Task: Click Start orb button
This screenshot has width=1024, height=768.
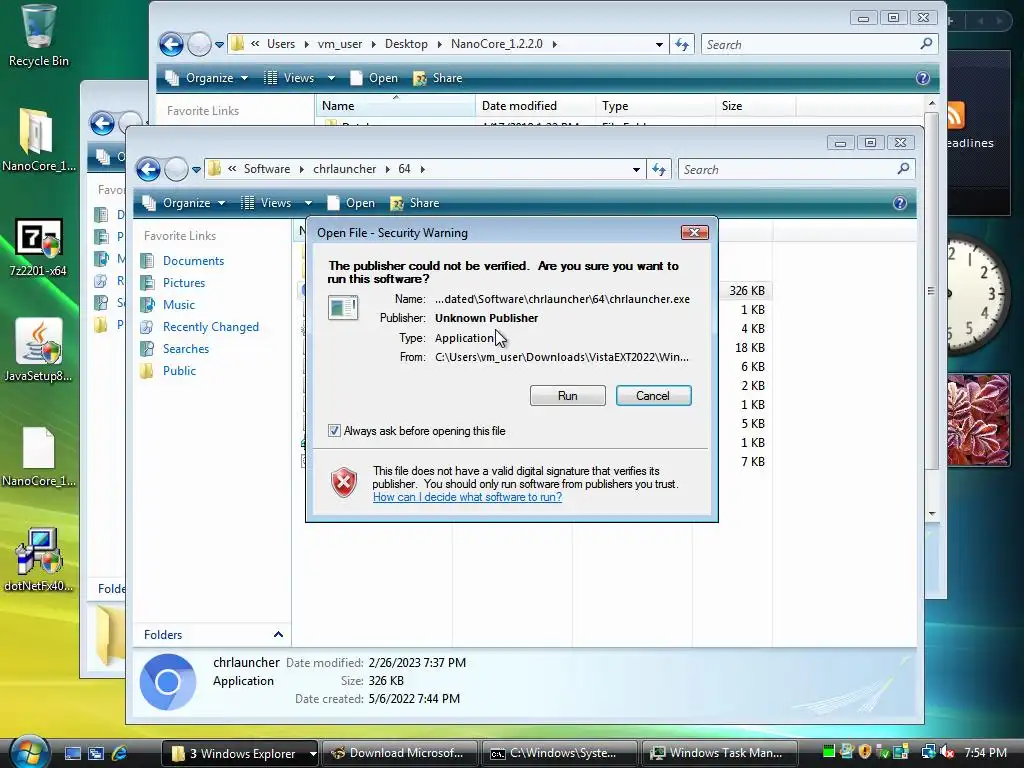Action: click(29, 751)
